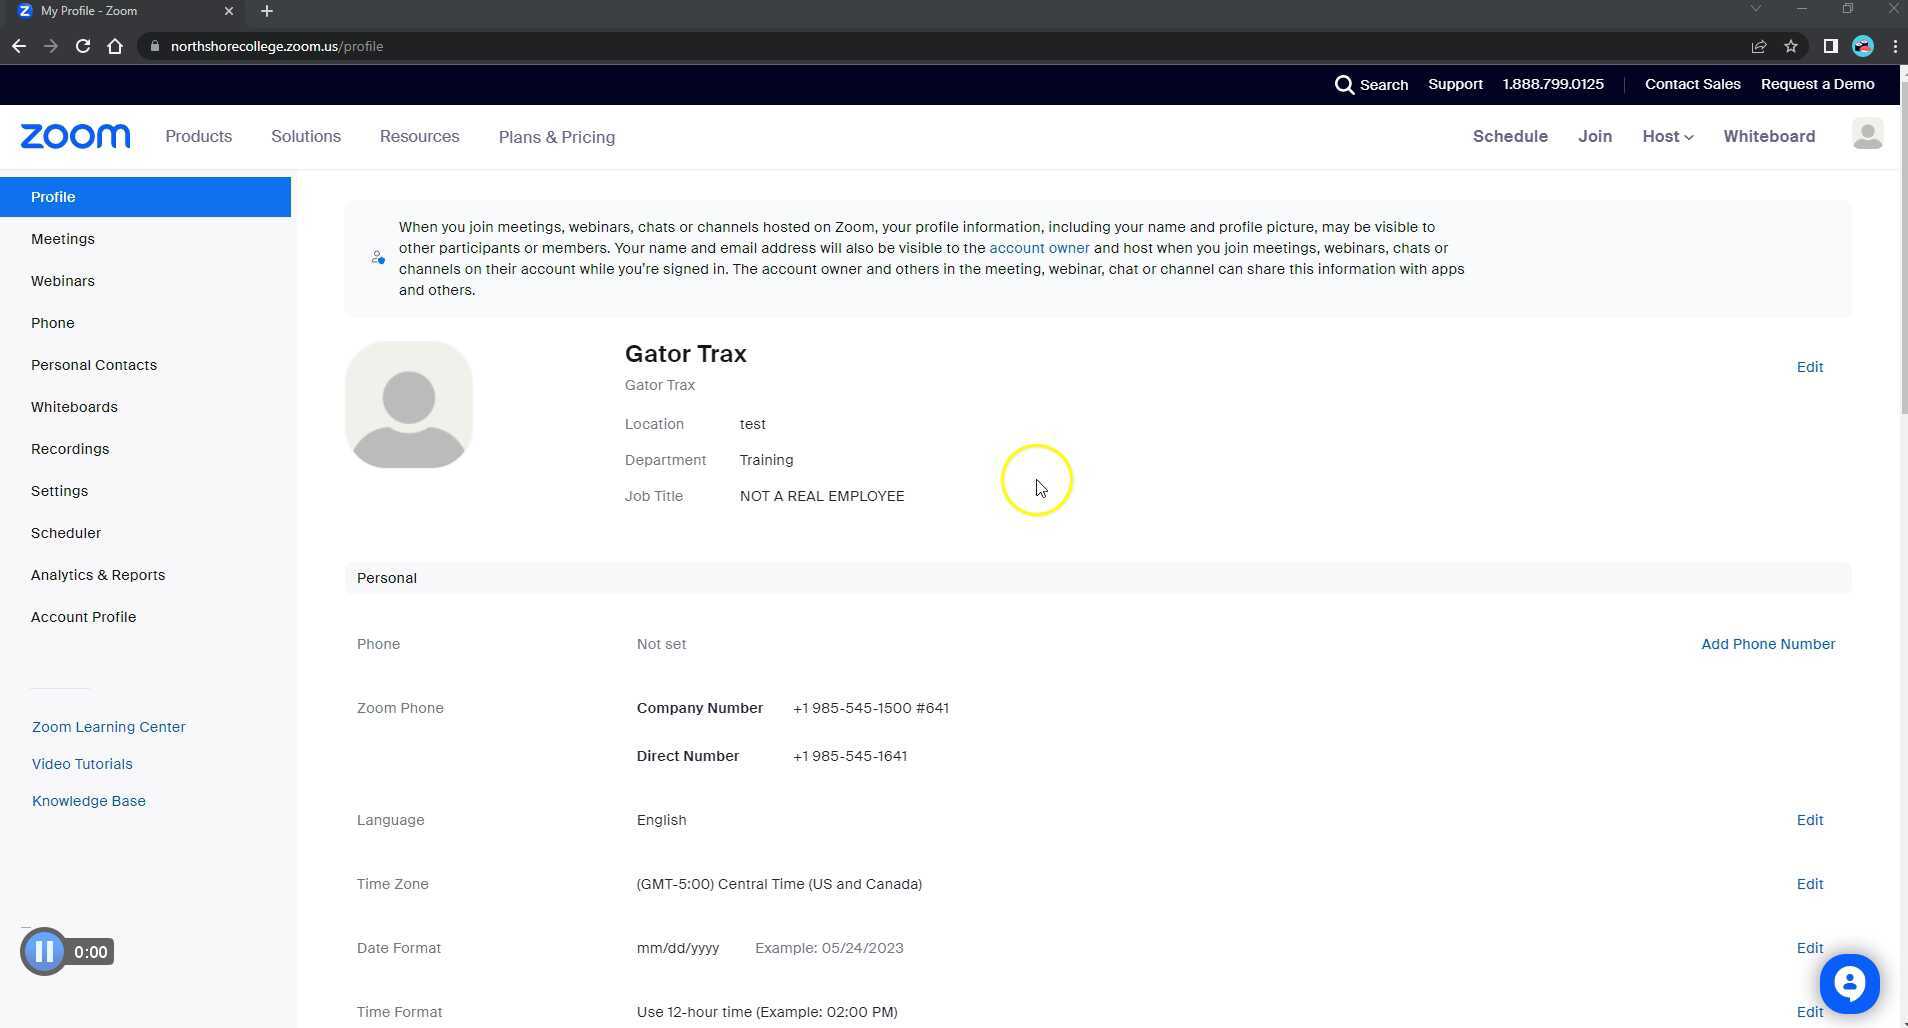This screenshot has height=1028, width=1908.
Task: Open the Products menu
Action: (x=198, y=136)
